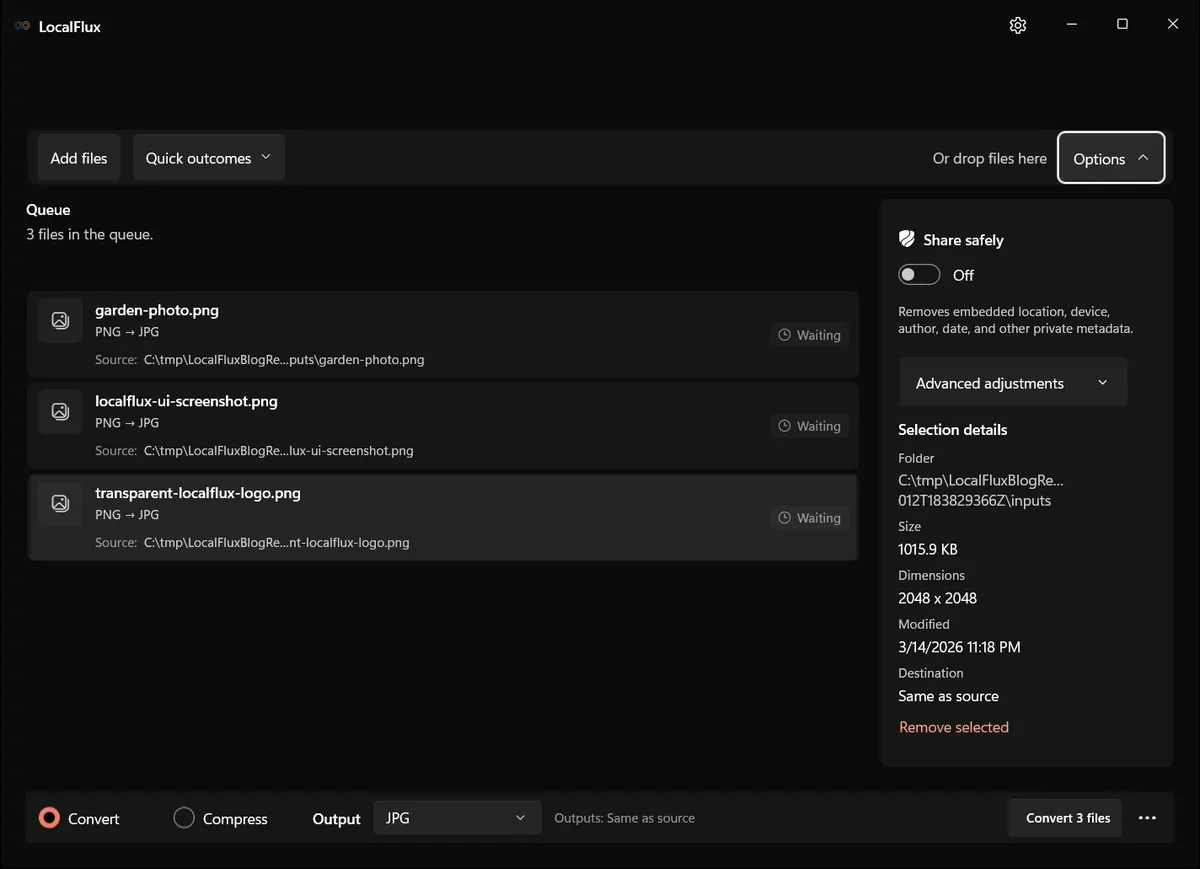The width and height of the screenshot is (1200, 869).
Task: Click the image icon of localflux-ui-screenshot.png
Action: [60, 411]
